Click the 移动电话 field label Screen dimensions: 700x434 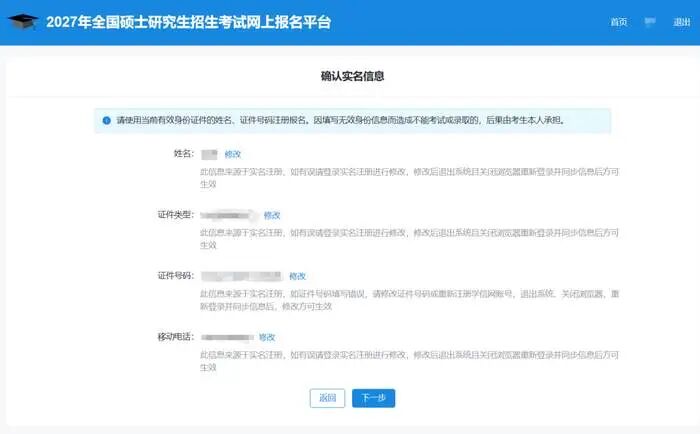(175, 337)
